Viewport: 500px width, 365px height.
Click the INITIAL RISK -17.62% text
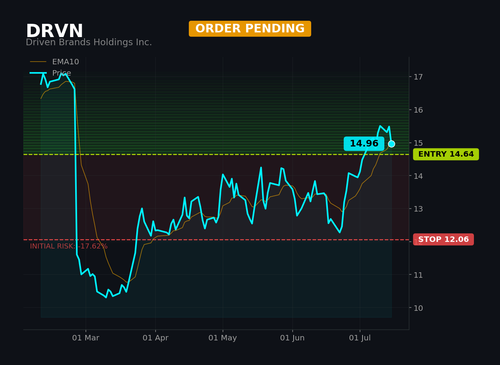69,246
